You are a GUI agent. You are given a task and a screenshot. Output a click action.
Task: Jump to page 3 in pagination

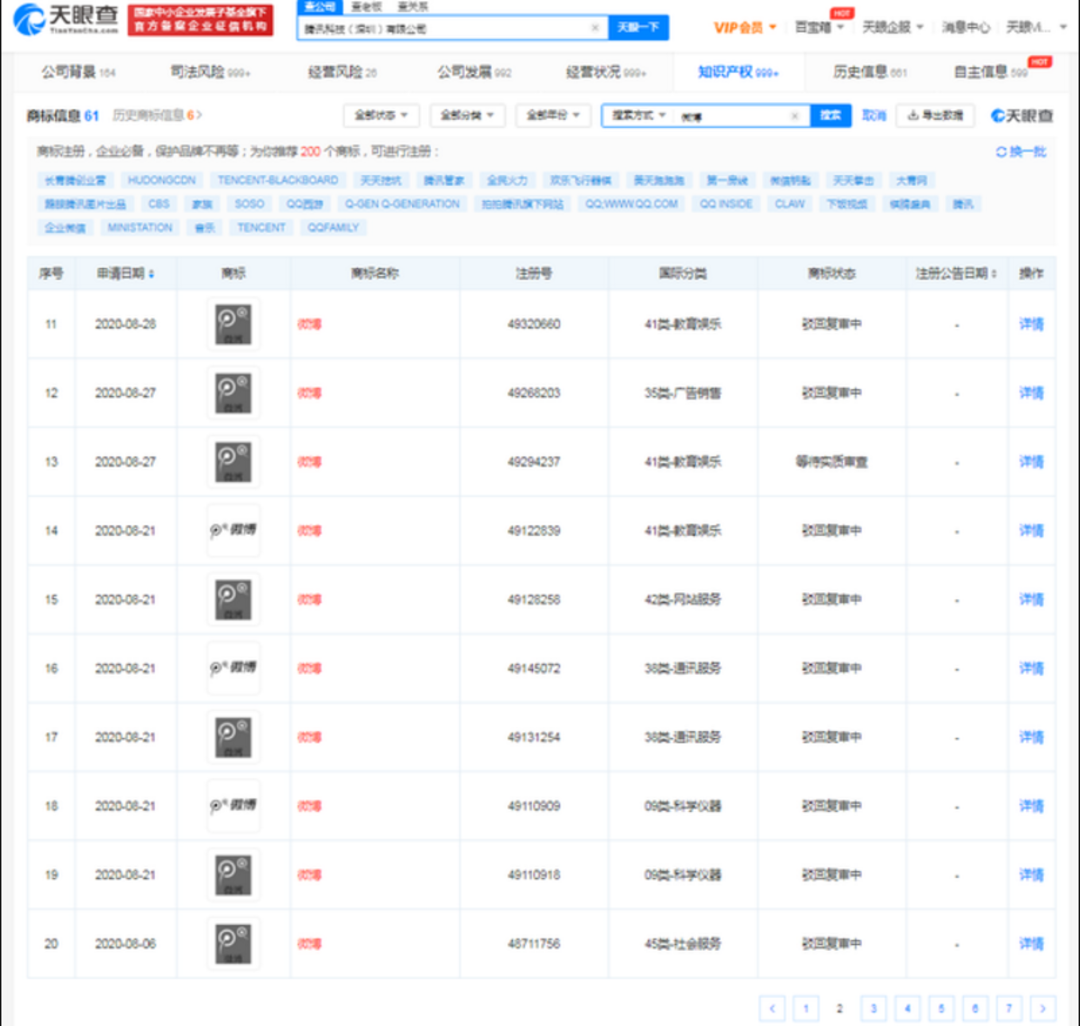point(873,1008)
